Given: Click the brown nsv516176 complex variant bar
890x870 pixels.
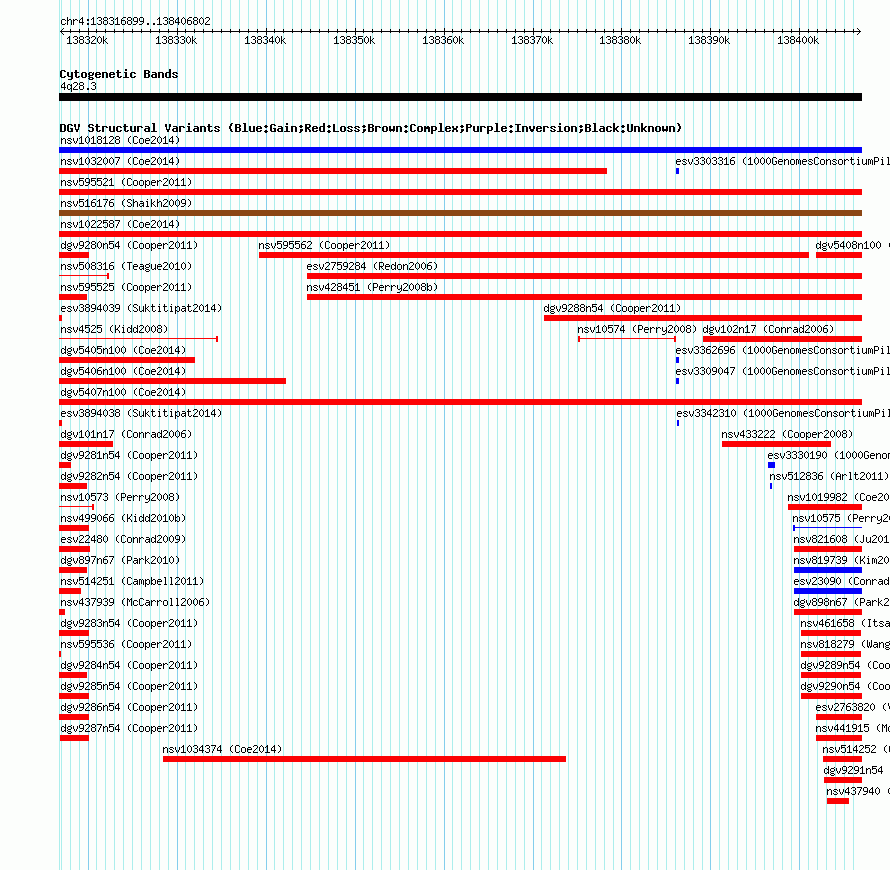Looking at the screenshot, I should (460, 213).
